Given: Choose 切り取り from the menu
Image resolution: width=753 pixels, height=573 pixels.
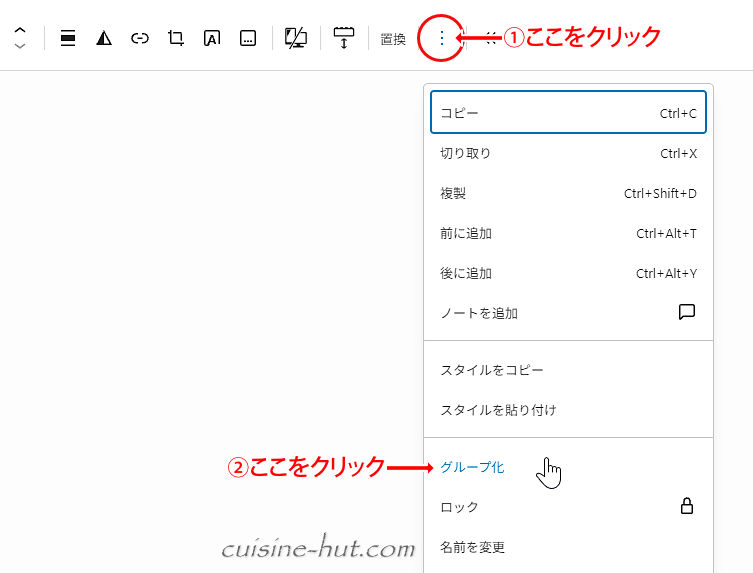Looking at the screenshot, I should 568,153.
